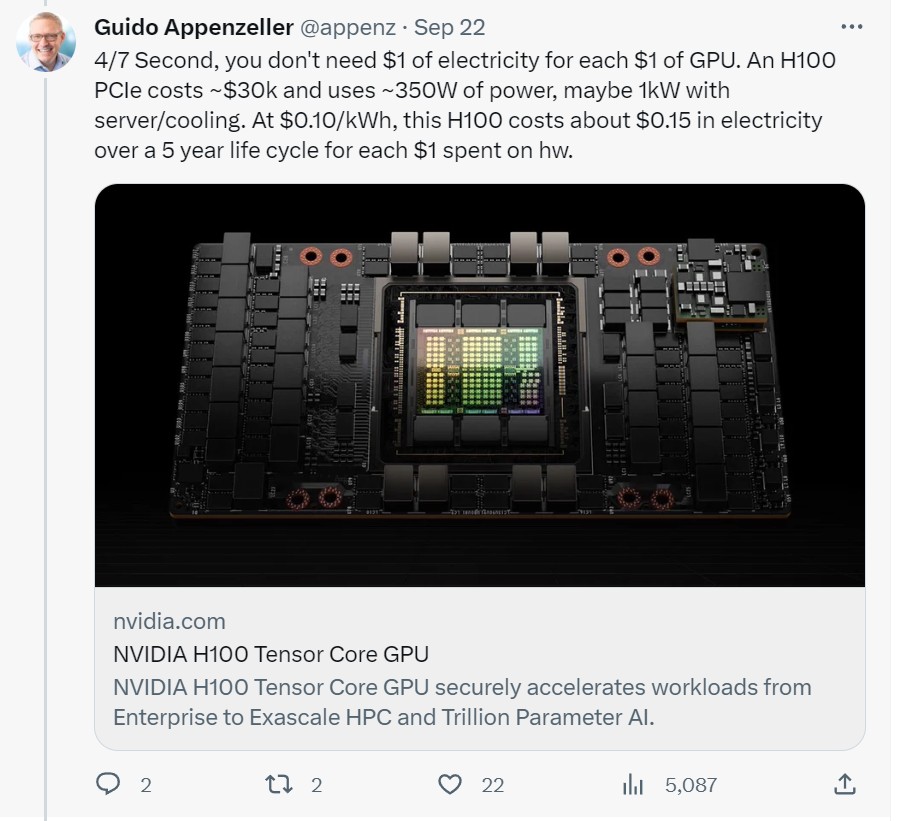The image size is (899, 821).
Task: Open the view analytics bar chart icon
Action: [633, 784]
